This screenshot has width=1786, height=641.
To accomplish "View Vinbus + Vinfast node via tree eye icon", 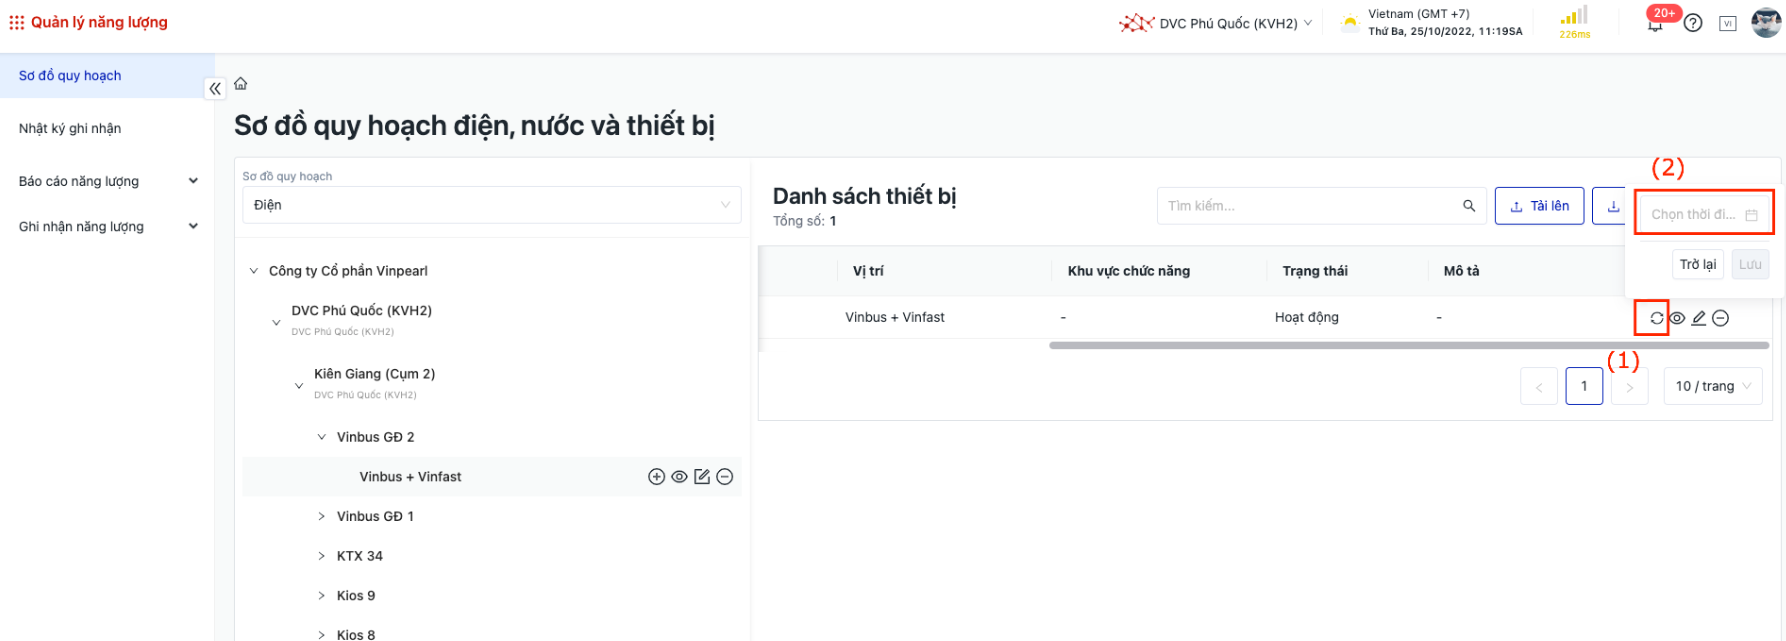I will point(679,477).
